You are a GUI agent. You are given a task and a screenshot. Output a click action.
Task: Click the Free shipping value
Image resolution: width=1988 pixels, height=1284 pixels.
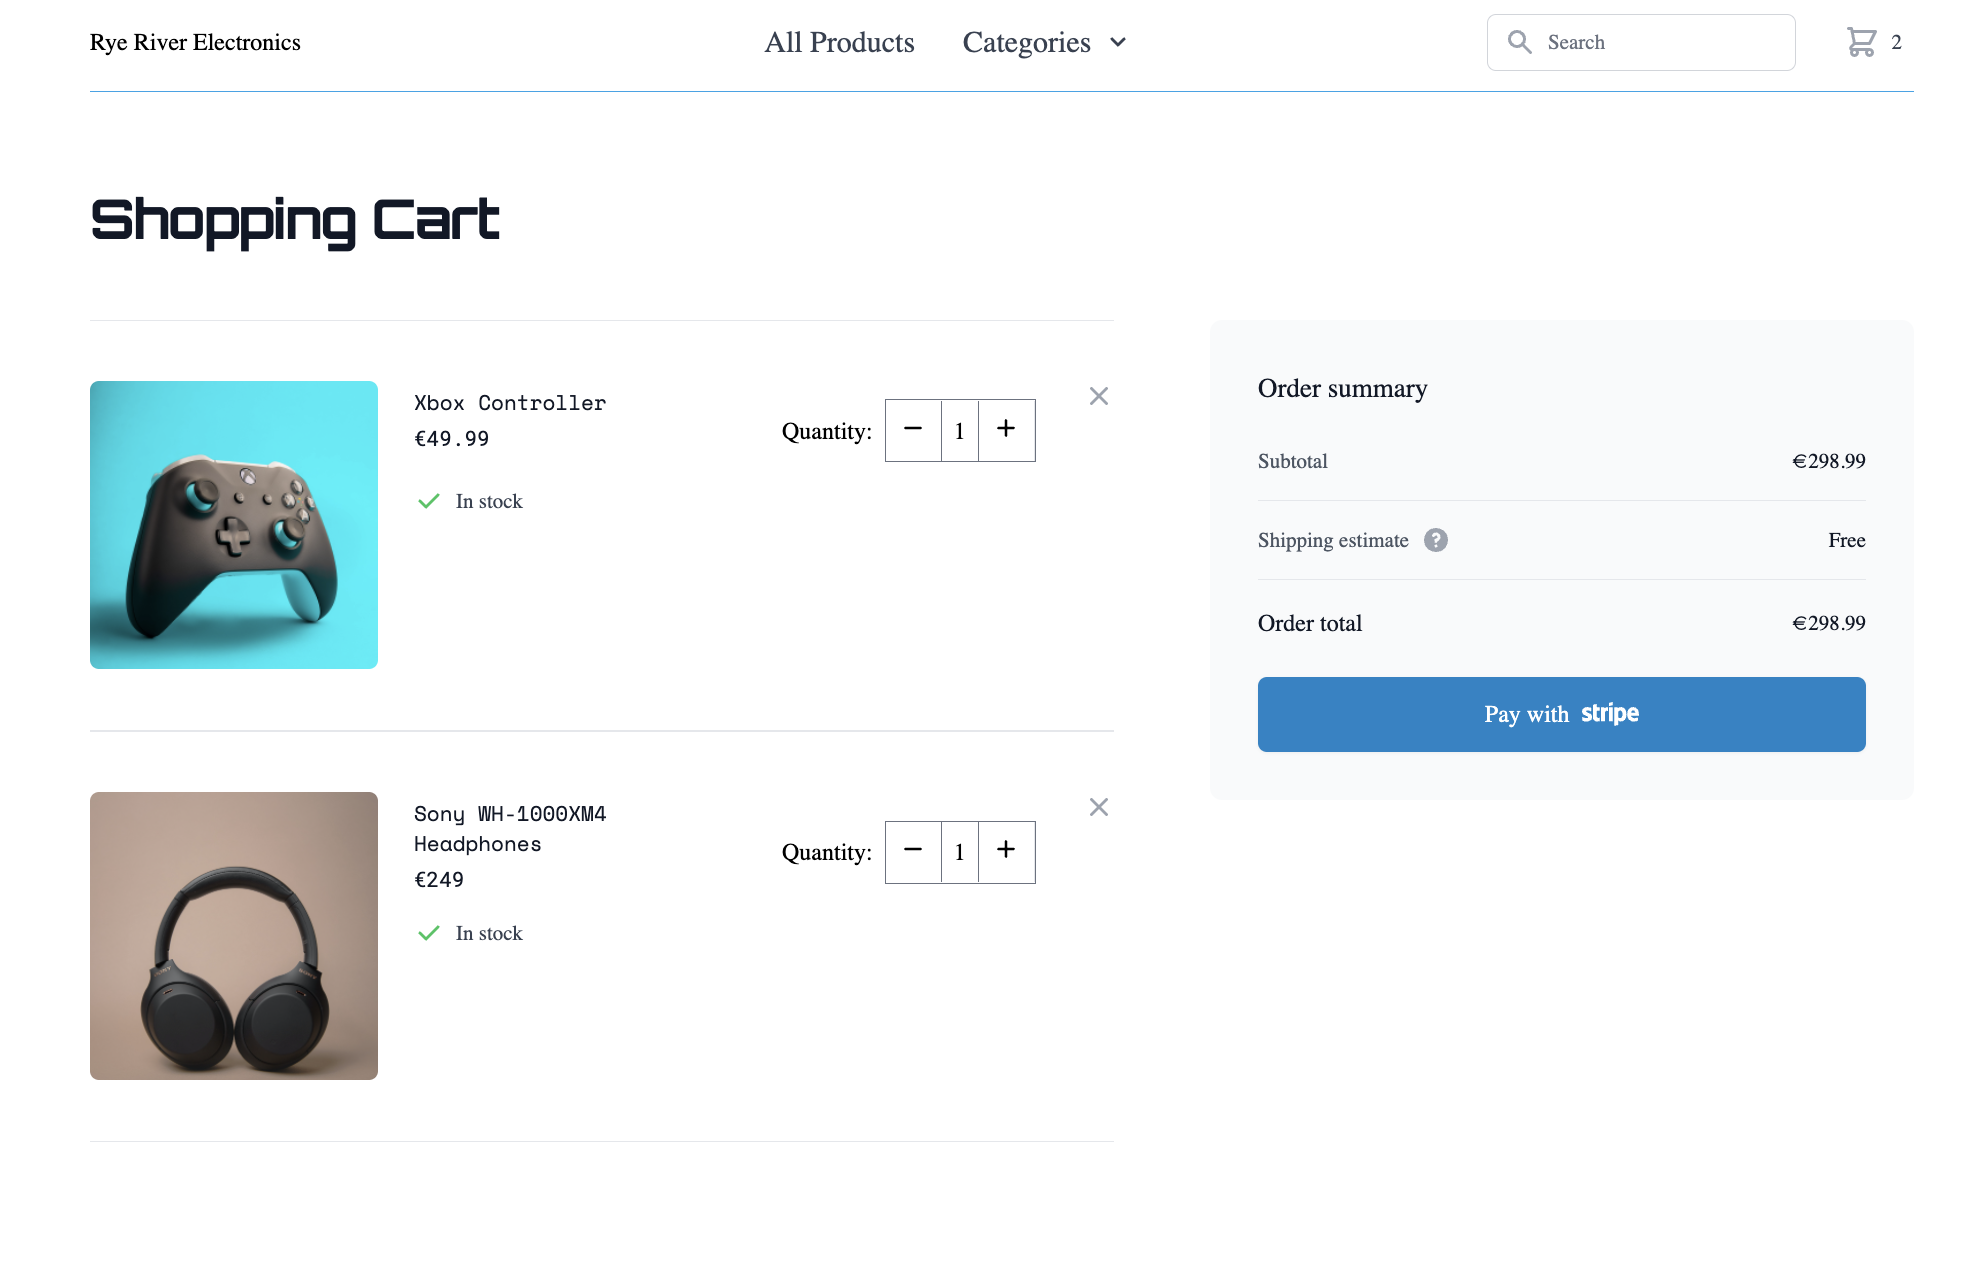pos(1846,540)
